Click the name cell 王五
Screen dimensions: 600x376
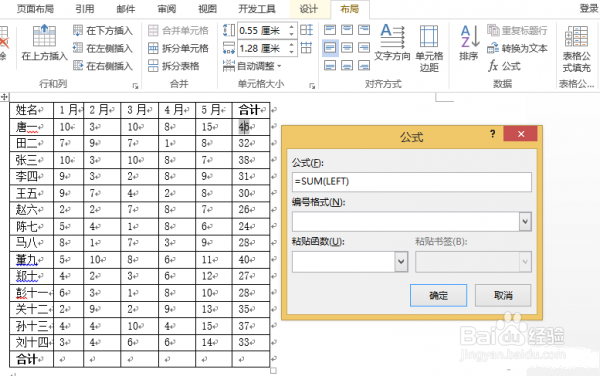pos(31,193)
